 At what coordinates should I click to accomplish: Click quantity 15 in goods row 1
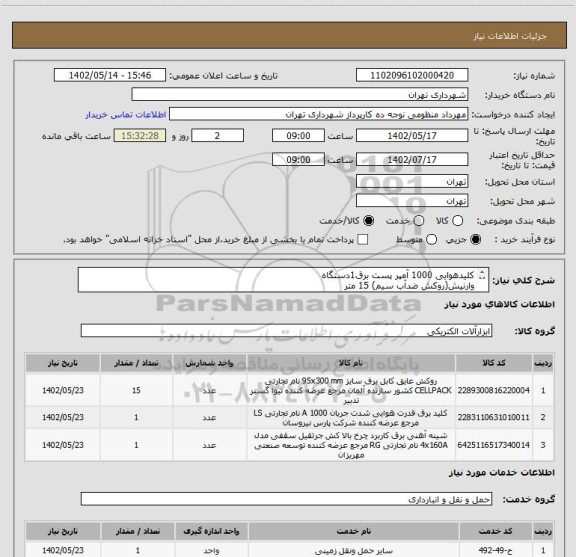[x=136, y=390]
